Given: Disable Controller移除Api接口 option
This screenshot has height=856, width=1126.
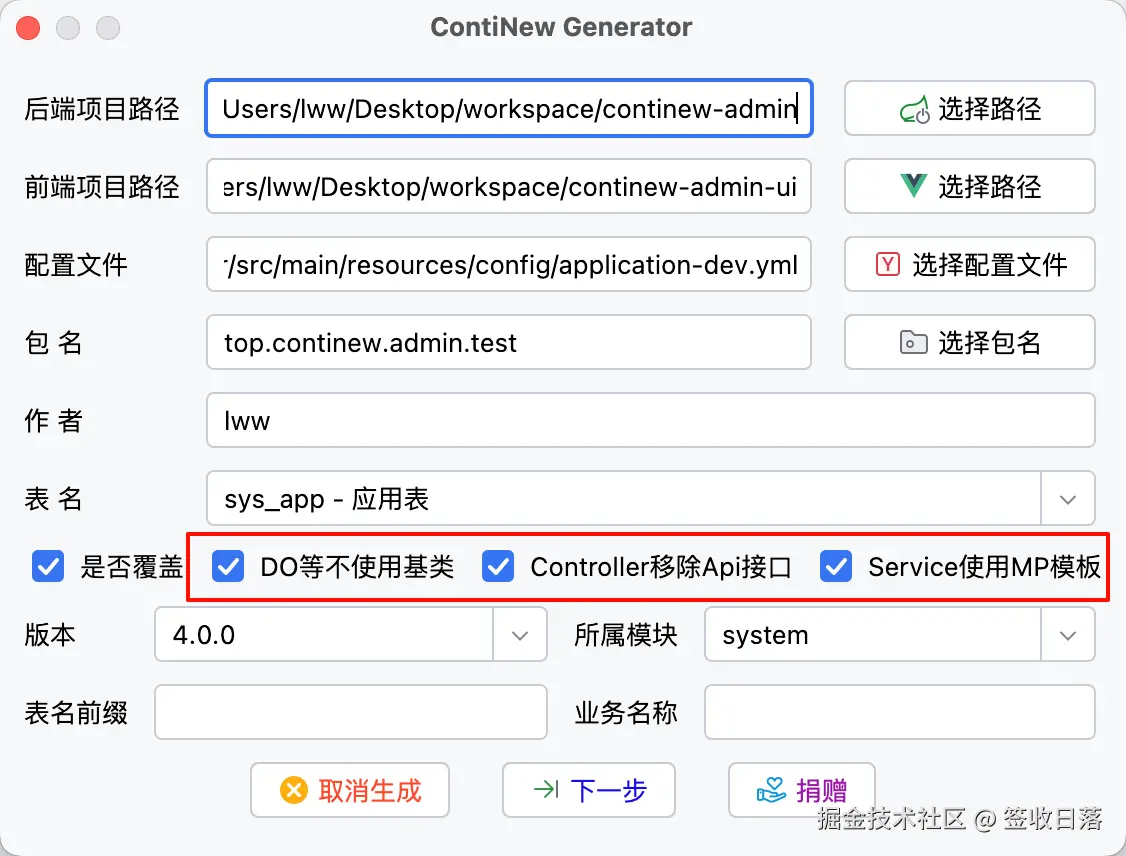Looking at the screenshot, I should [x=498, y=567].
